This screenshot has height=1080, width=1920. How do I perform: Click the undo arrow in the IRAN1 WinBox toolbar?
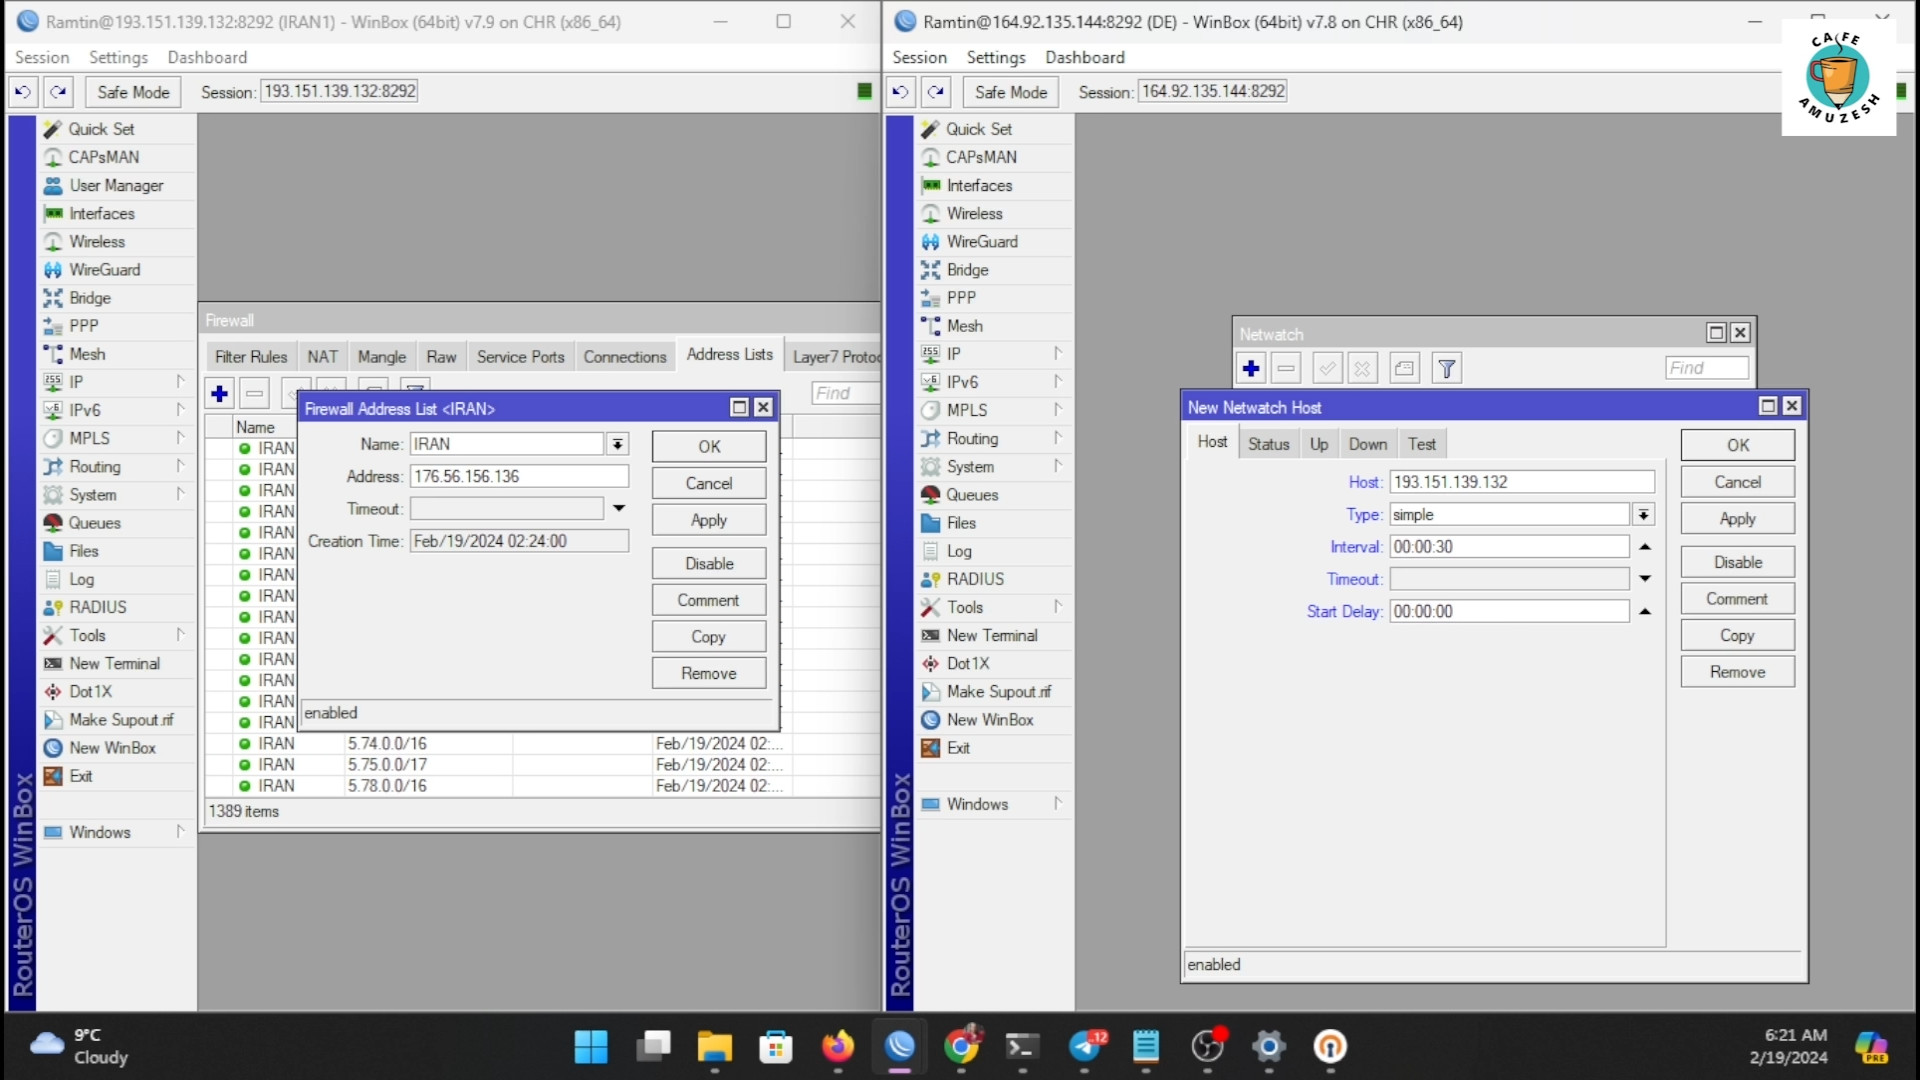tap(22, 92)
